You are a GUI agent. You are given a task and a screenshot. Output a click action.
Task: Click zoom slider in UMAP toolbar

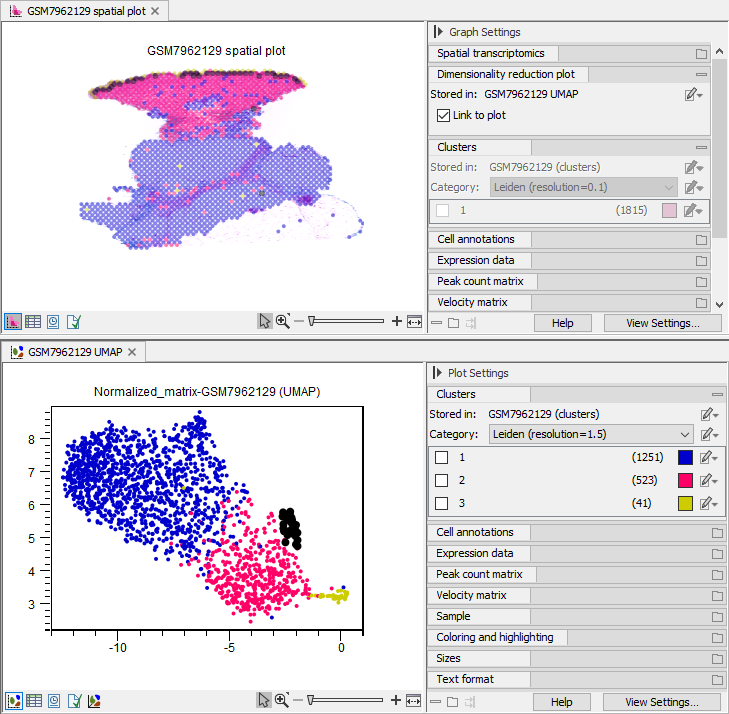click(345, 700)
